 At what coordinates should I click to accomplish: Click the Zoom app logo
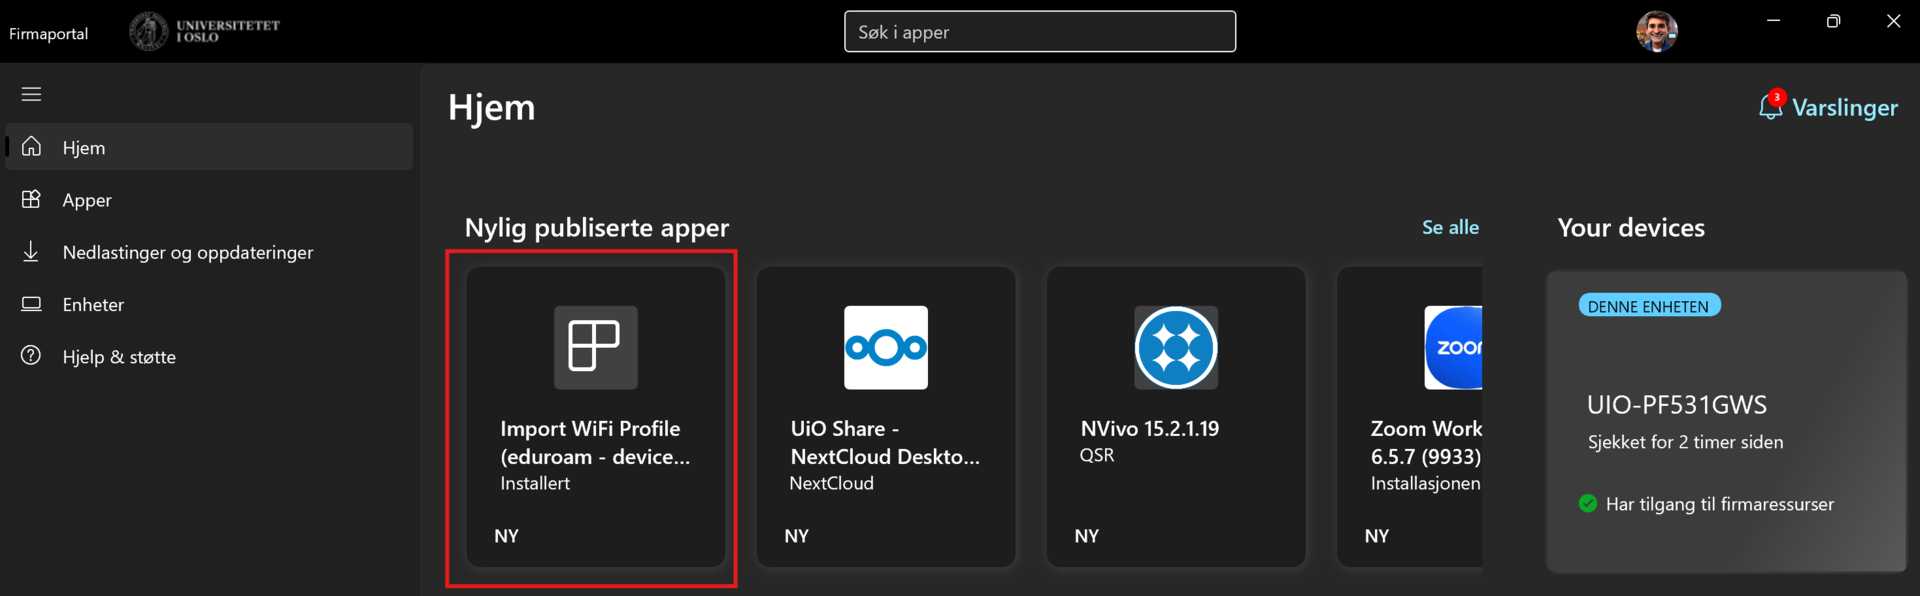1453,347
